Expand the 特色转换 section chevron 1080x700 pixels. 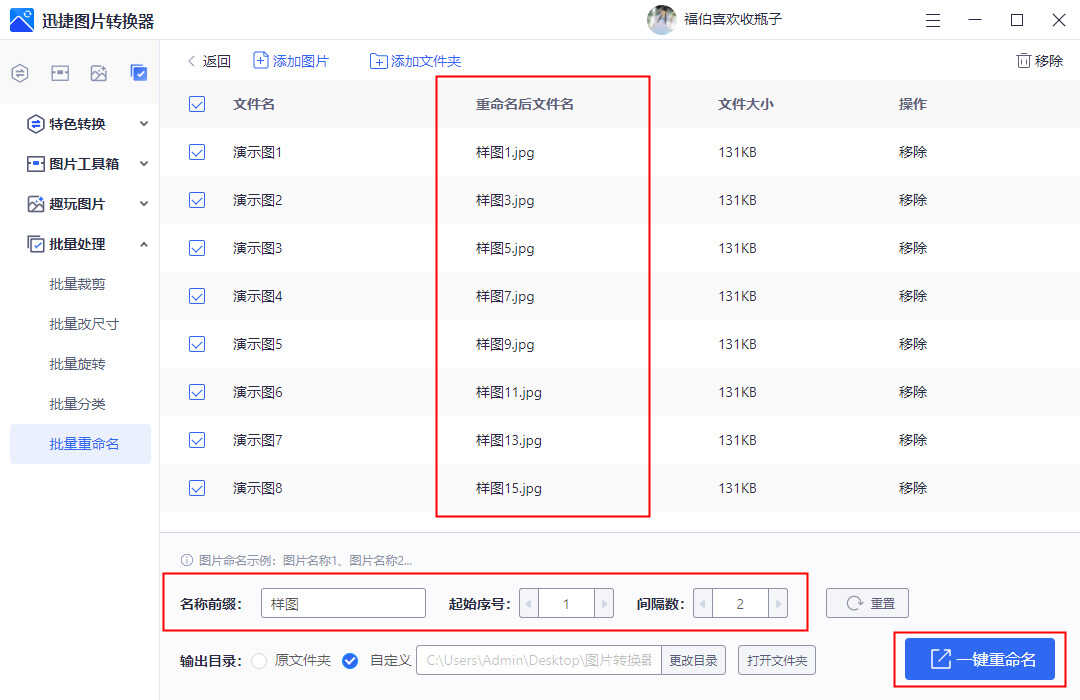[x=144, y=124]
